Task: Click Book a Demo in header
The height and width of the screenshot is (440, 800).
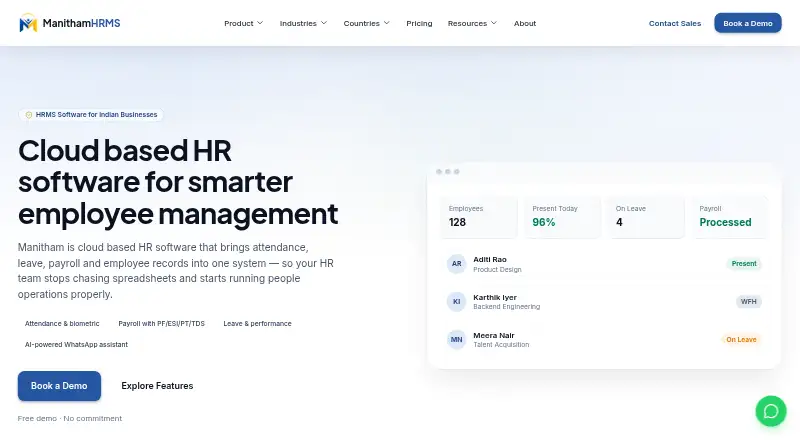Action: pyautogui.click(x=747, y=23)
